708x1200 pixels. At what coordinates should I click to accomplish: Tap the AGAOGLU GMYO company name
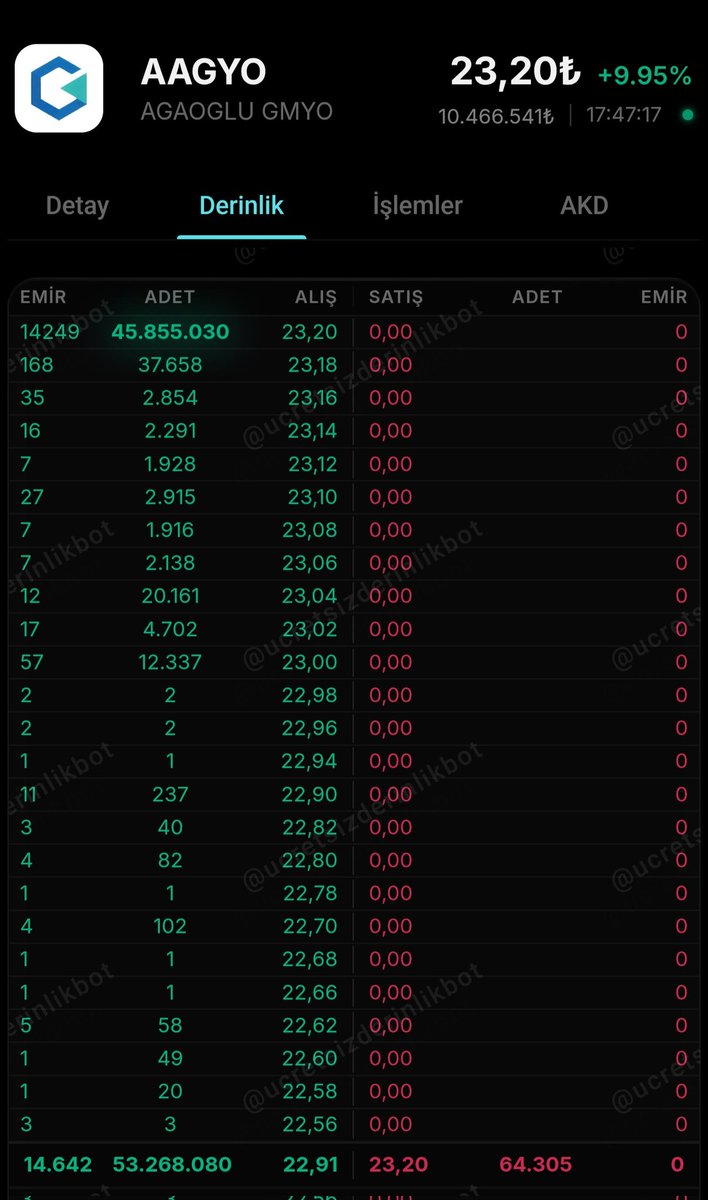tap(237, 111)
